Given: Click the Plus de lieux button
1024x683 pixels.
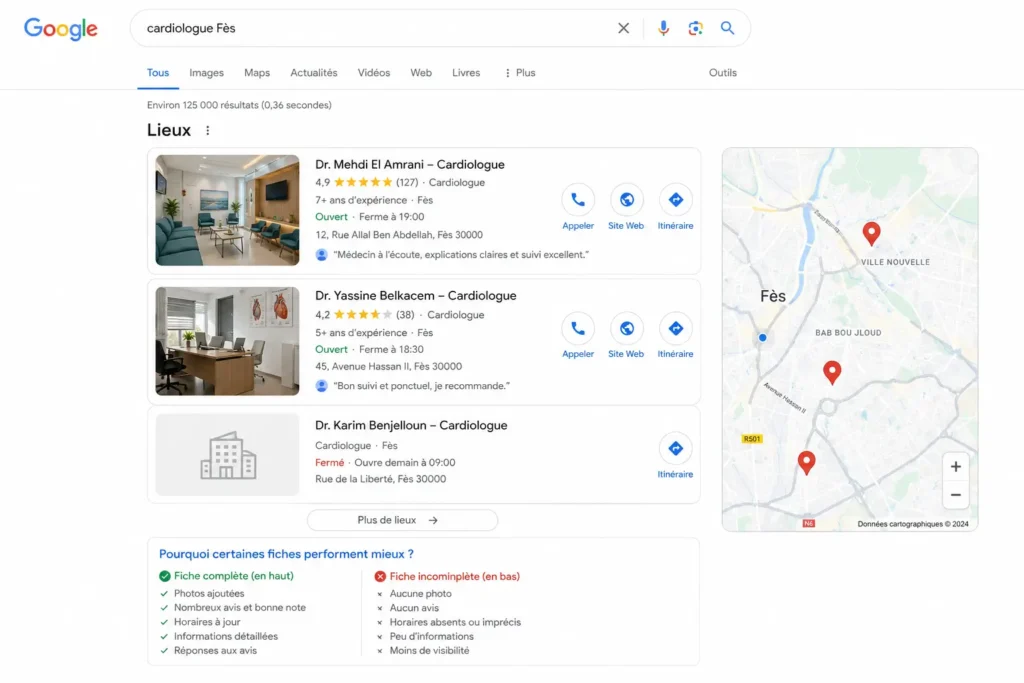Looking at the screenshot, I should coord(402,520).
